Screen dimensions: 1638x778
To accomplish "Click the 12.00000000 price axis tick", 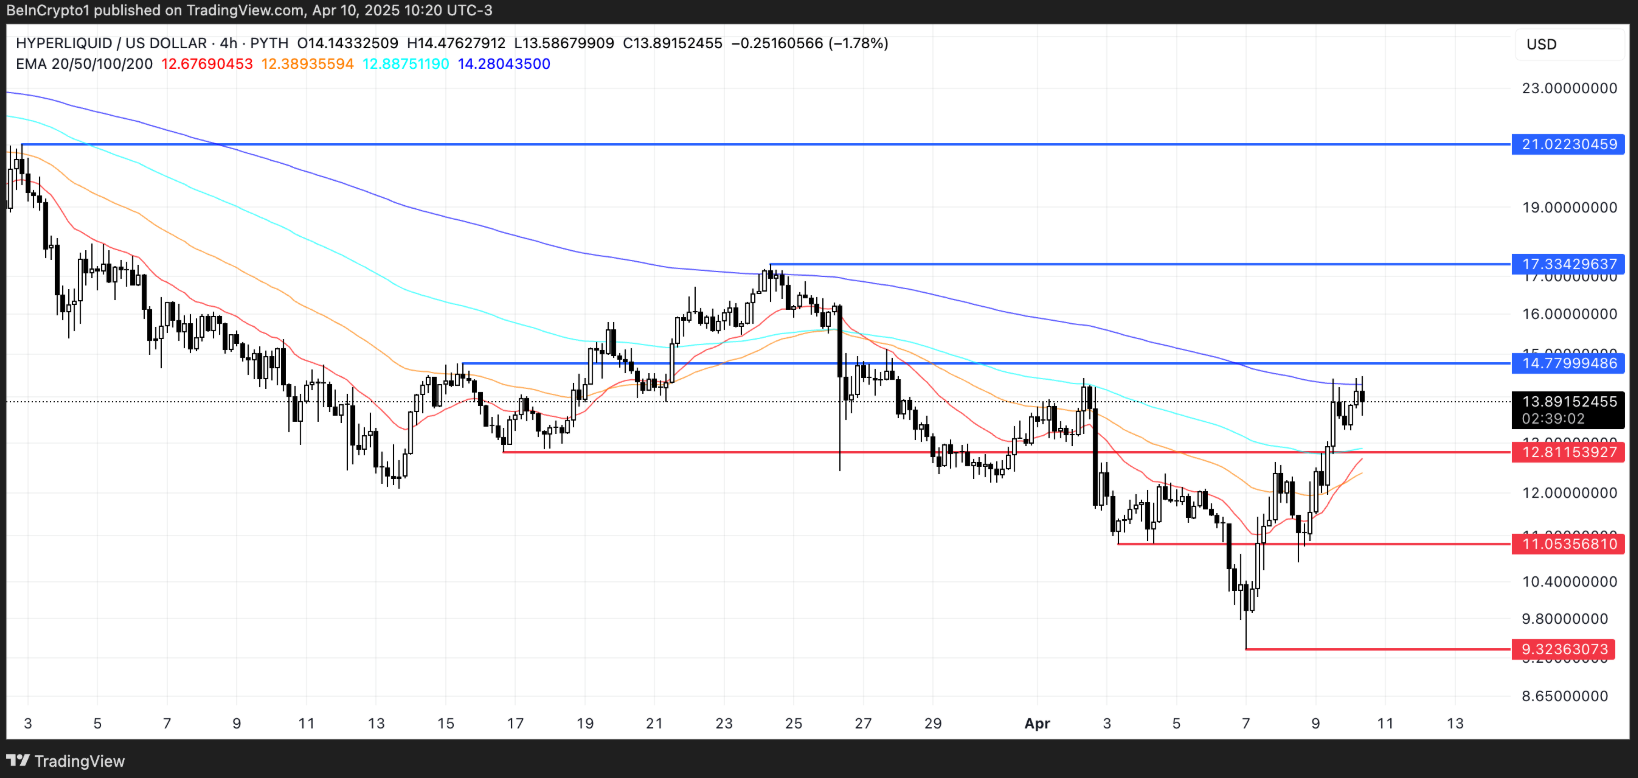I will (x=1569, y=493).
